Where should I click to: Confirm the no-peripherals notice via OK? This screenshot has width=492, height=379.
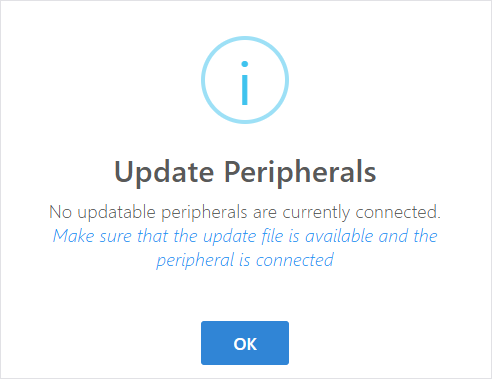[x=245, y=343]
